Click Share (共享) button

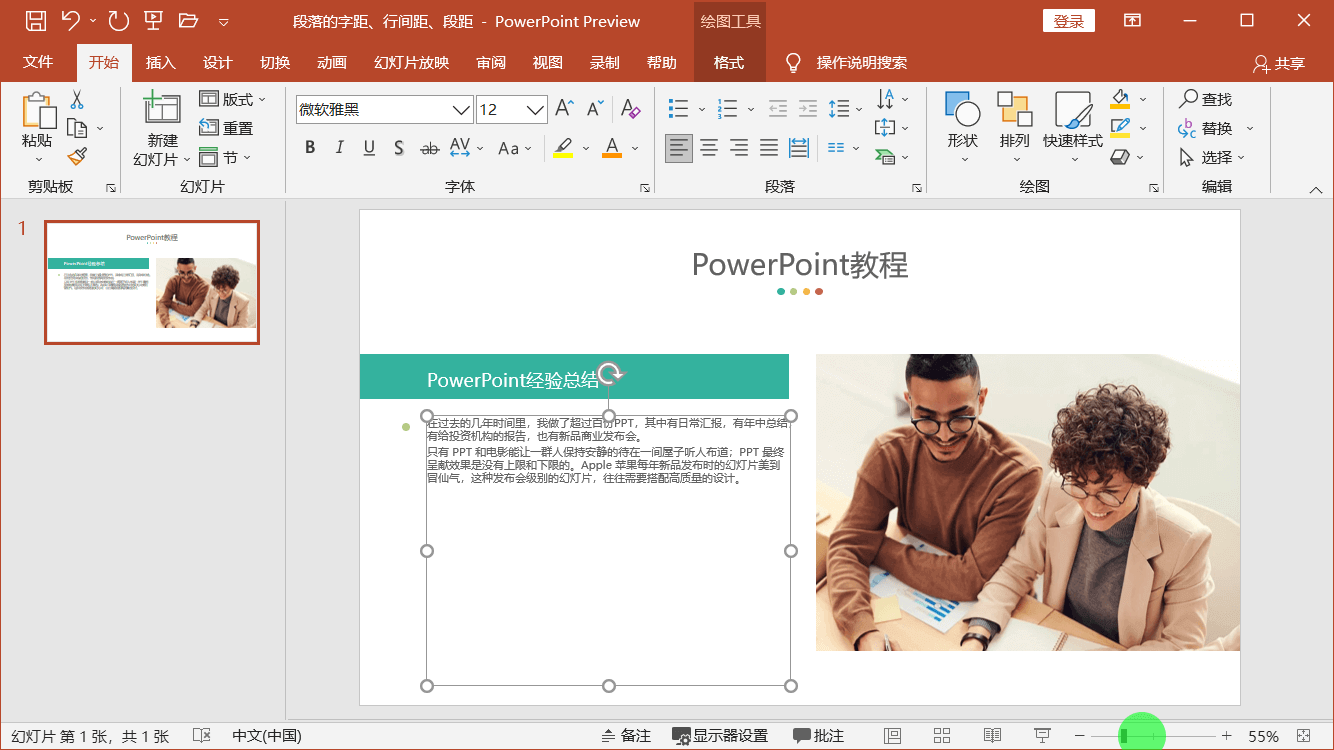[x=1279, y=63]
